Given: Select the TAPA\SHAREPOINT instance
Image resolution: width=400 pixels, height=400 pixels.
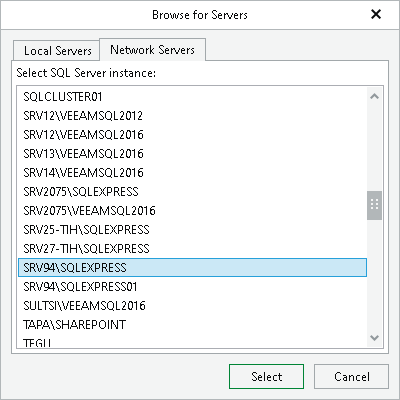Looking at the screenshot, I should pos(192,325).
